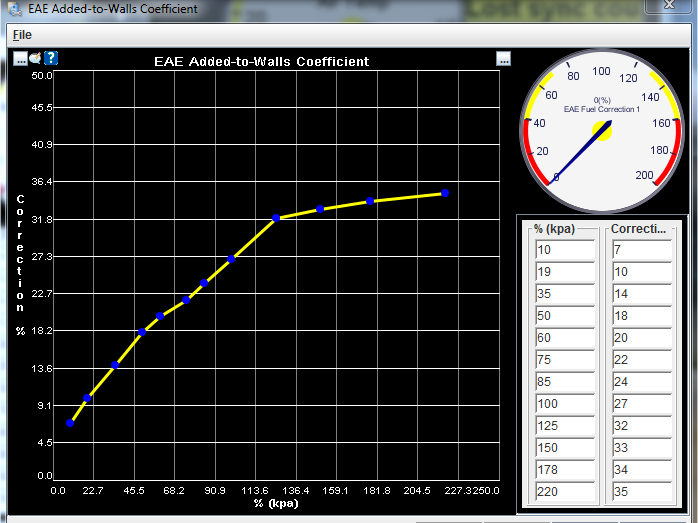The width and height of the screenshot is (698, 523).
Task: Select the kpa field containing 35
Action: coord(565,294)
